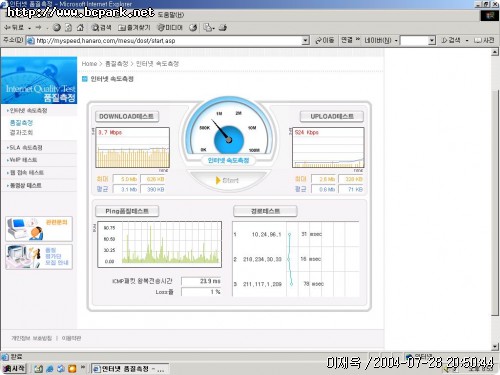
Task: Open the 동영상 테스트 sidebar item
Action: click(25, 185)
